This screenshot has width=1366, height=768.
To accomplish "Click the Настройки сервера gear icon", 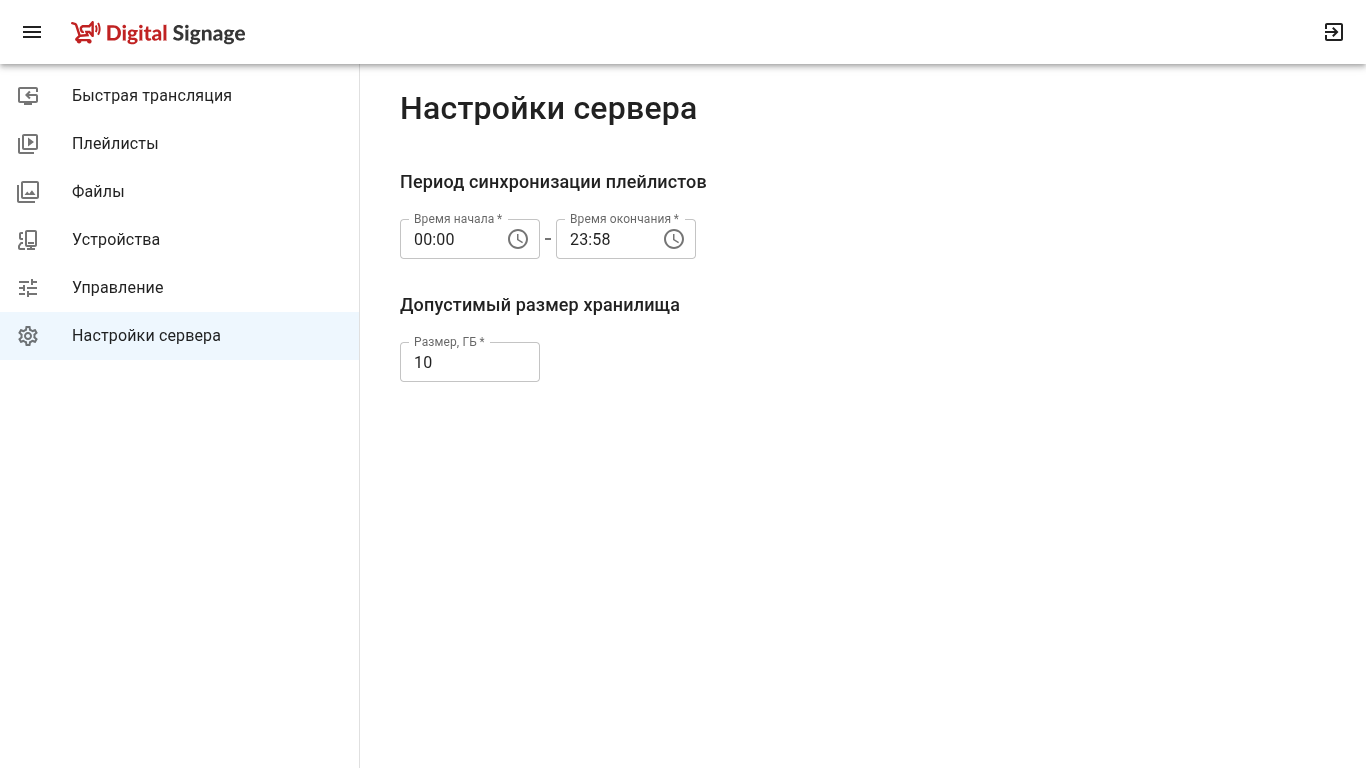I will tap(28, 336).
